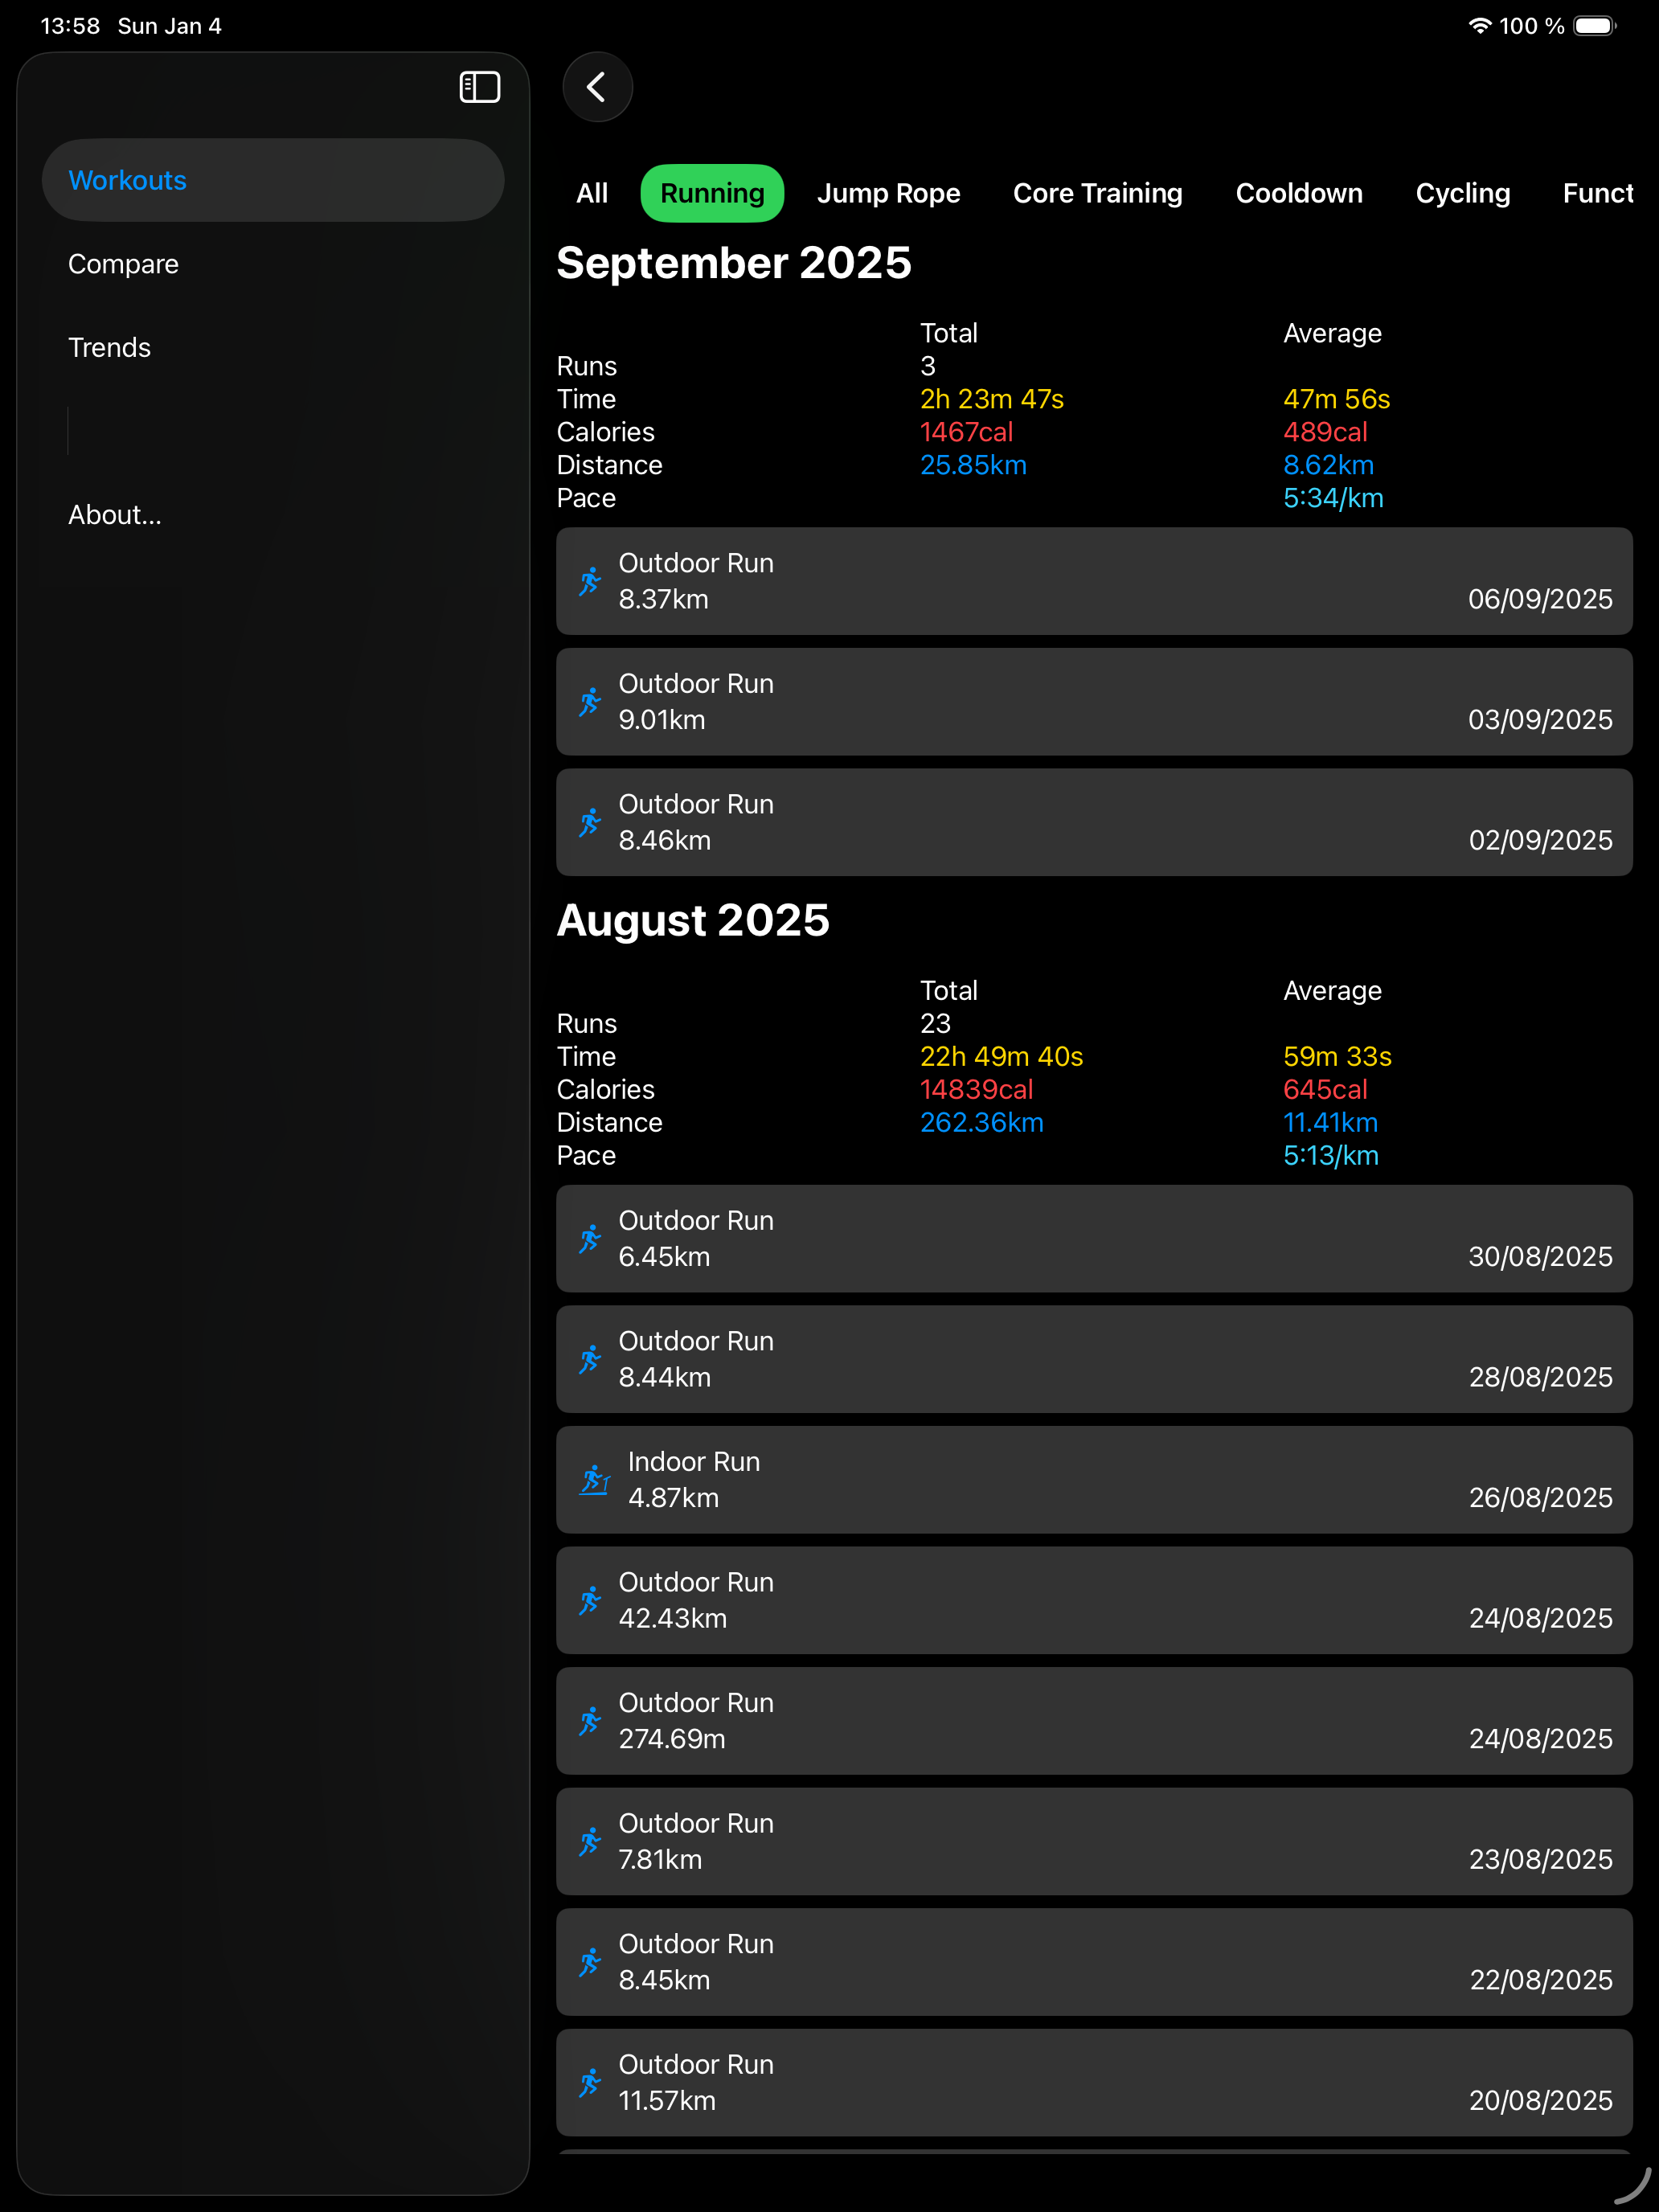This screenshot has height=2212, width=1659.
Task: Open the Jump Rope category
Action: coord(888,193)
